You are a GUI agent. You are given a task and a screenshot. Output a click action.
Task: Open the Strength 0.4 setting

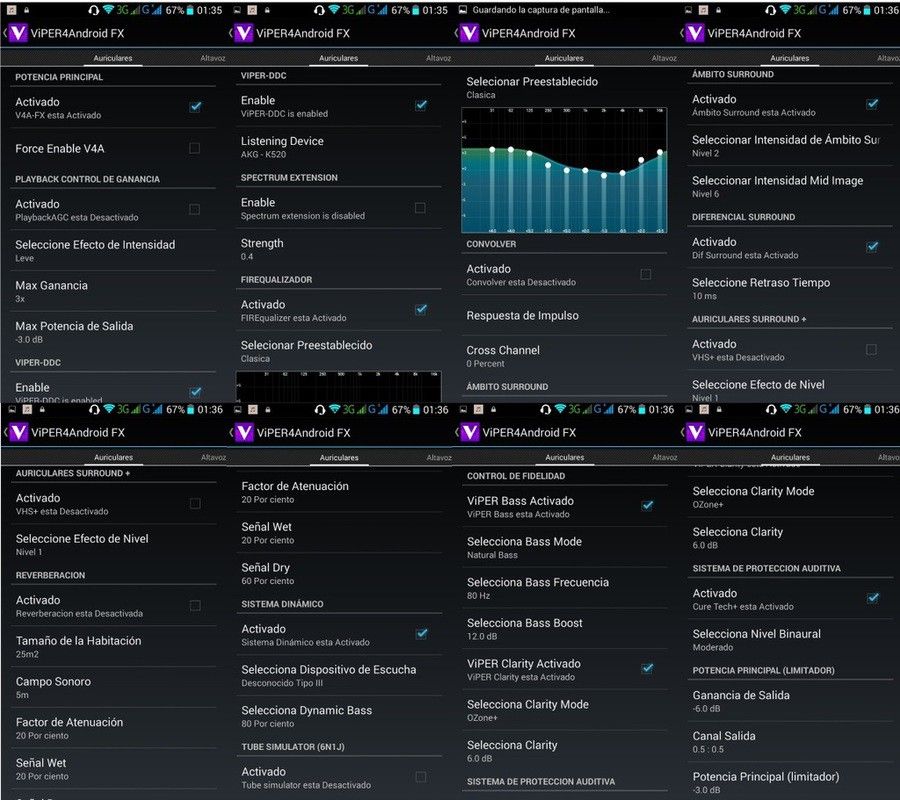tap(338, 249)
